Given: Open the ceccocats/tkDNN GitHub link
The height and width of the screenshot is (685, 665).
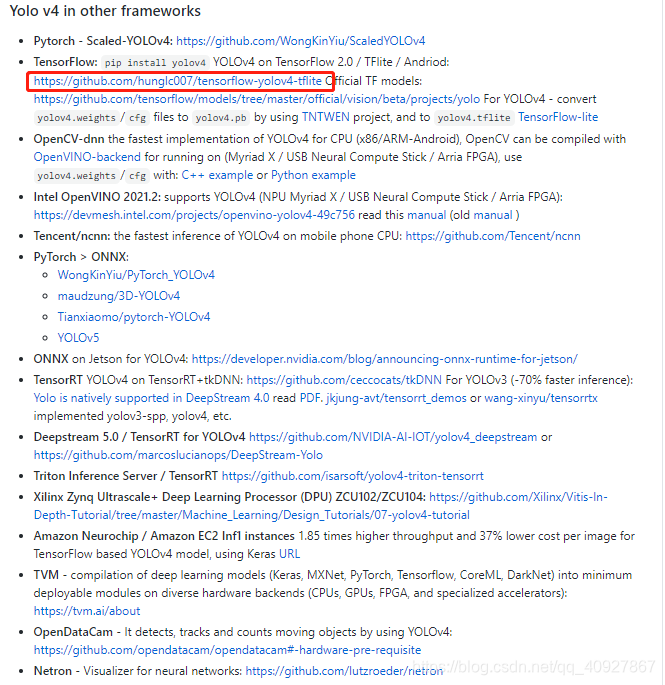Looking at the screenshot, I should tap(344, 380).
